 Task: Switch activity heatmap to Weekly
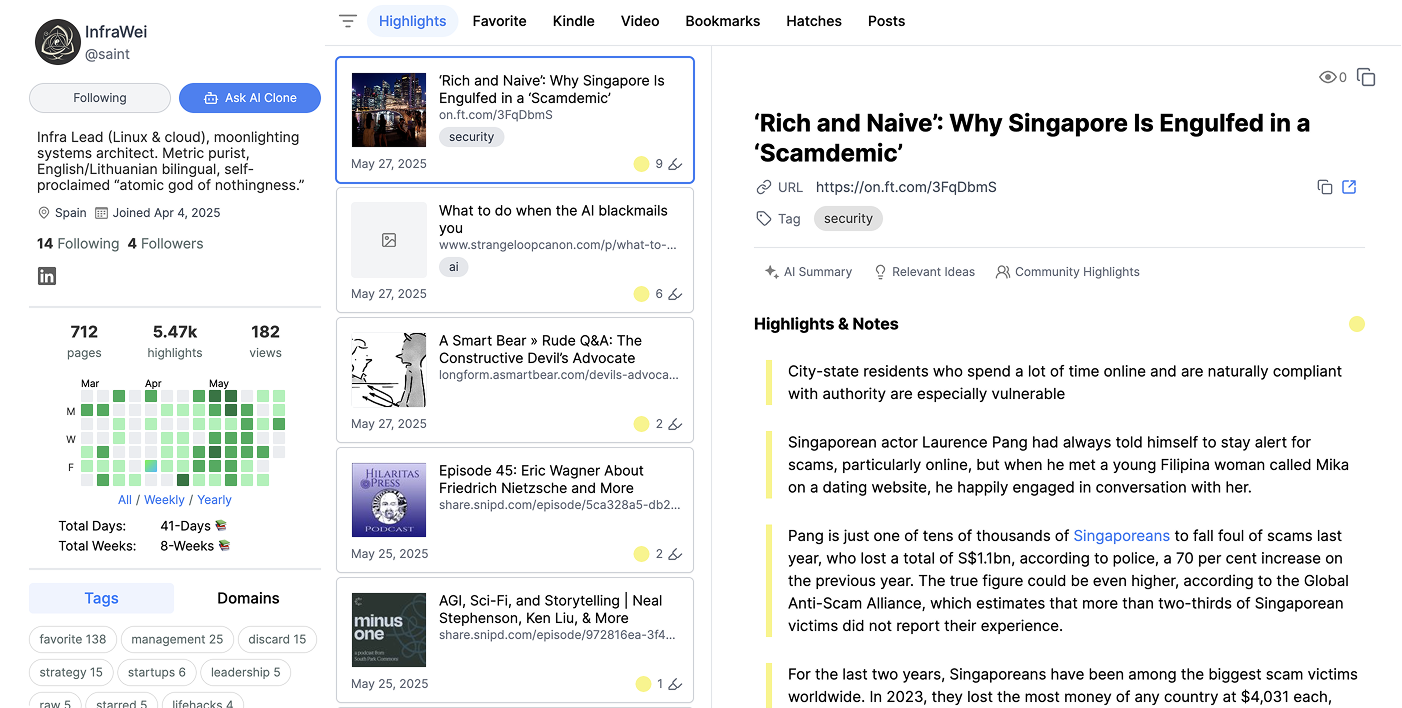point(164,500)
